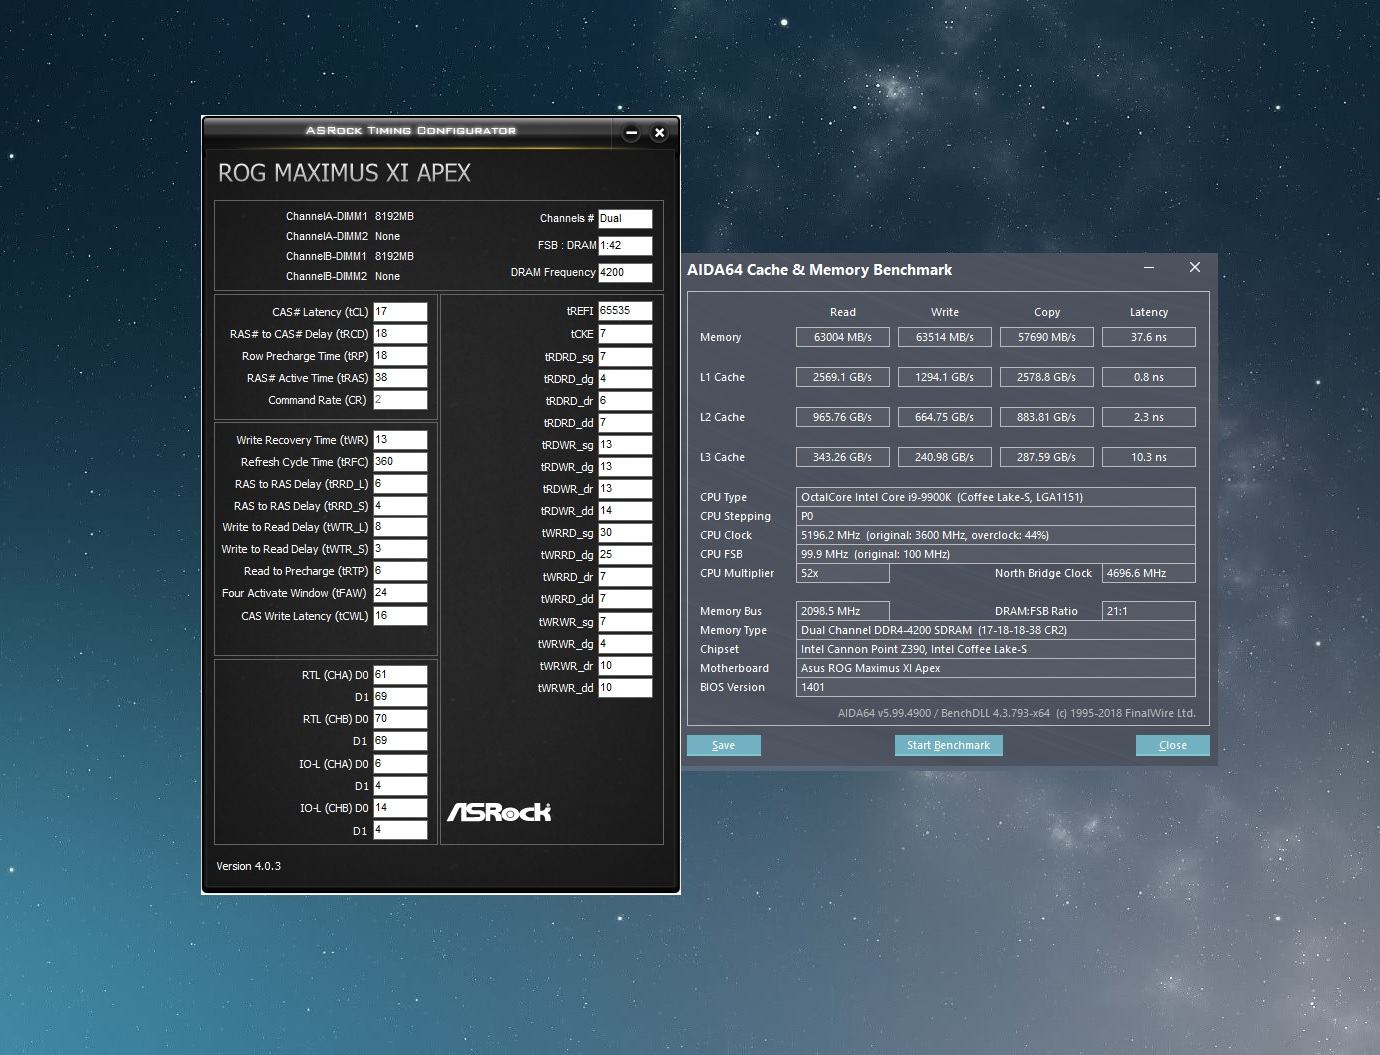The width and height of the screenshot is (1380, 1055).
Task: Click the Version 4.0.3 label
Action: [248, 866]
